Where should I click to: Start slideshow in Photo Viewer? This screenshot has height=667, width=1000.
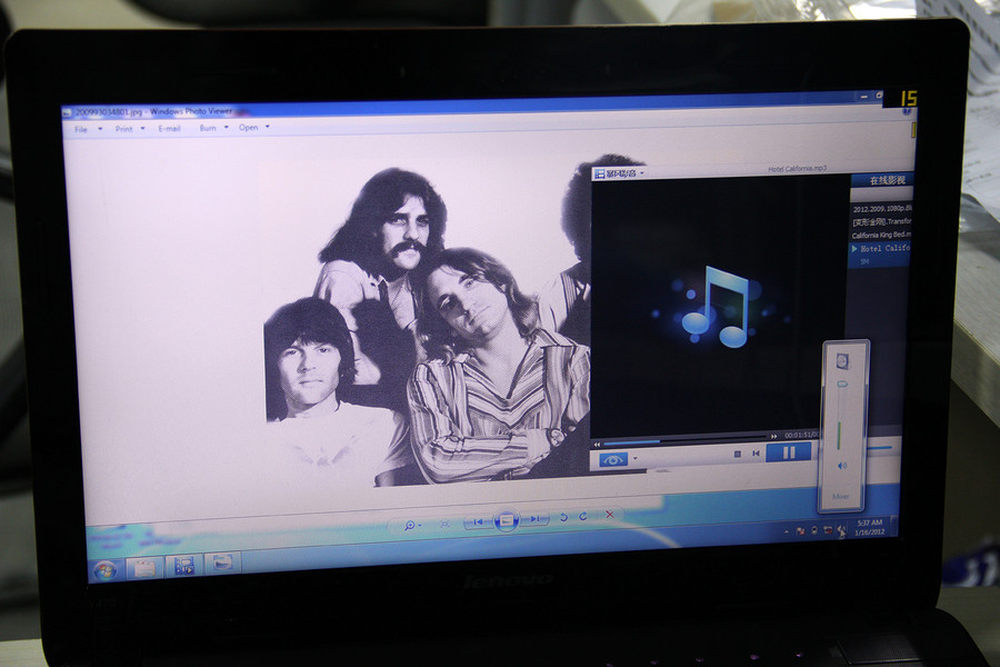tap(506, 520)
